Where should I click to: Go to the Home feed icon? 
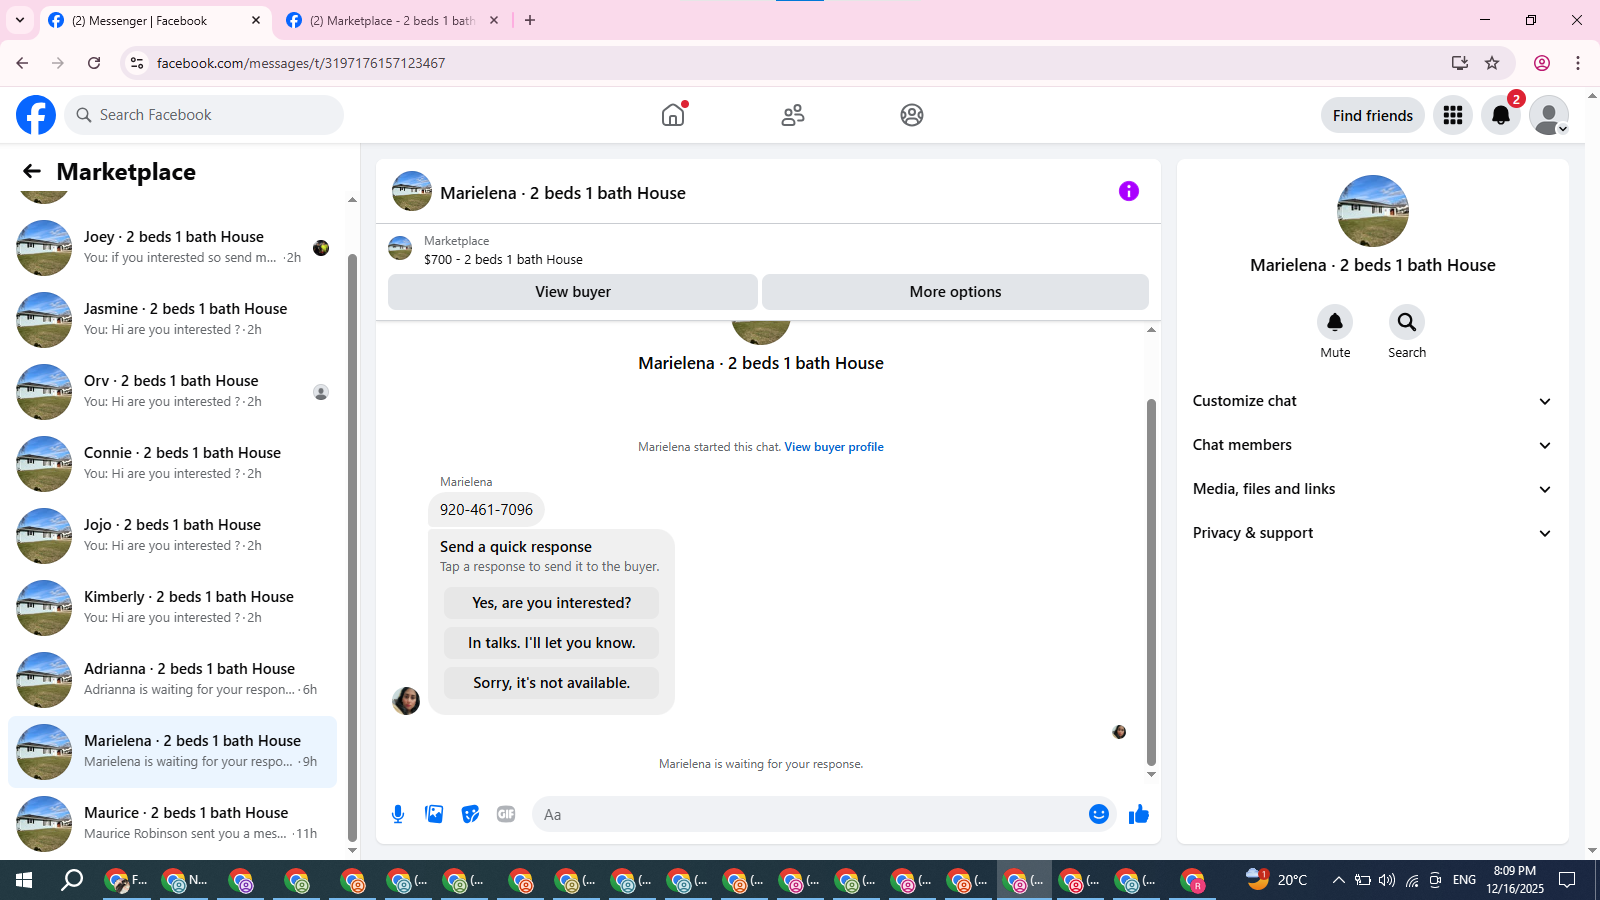(x=673, y=115)
